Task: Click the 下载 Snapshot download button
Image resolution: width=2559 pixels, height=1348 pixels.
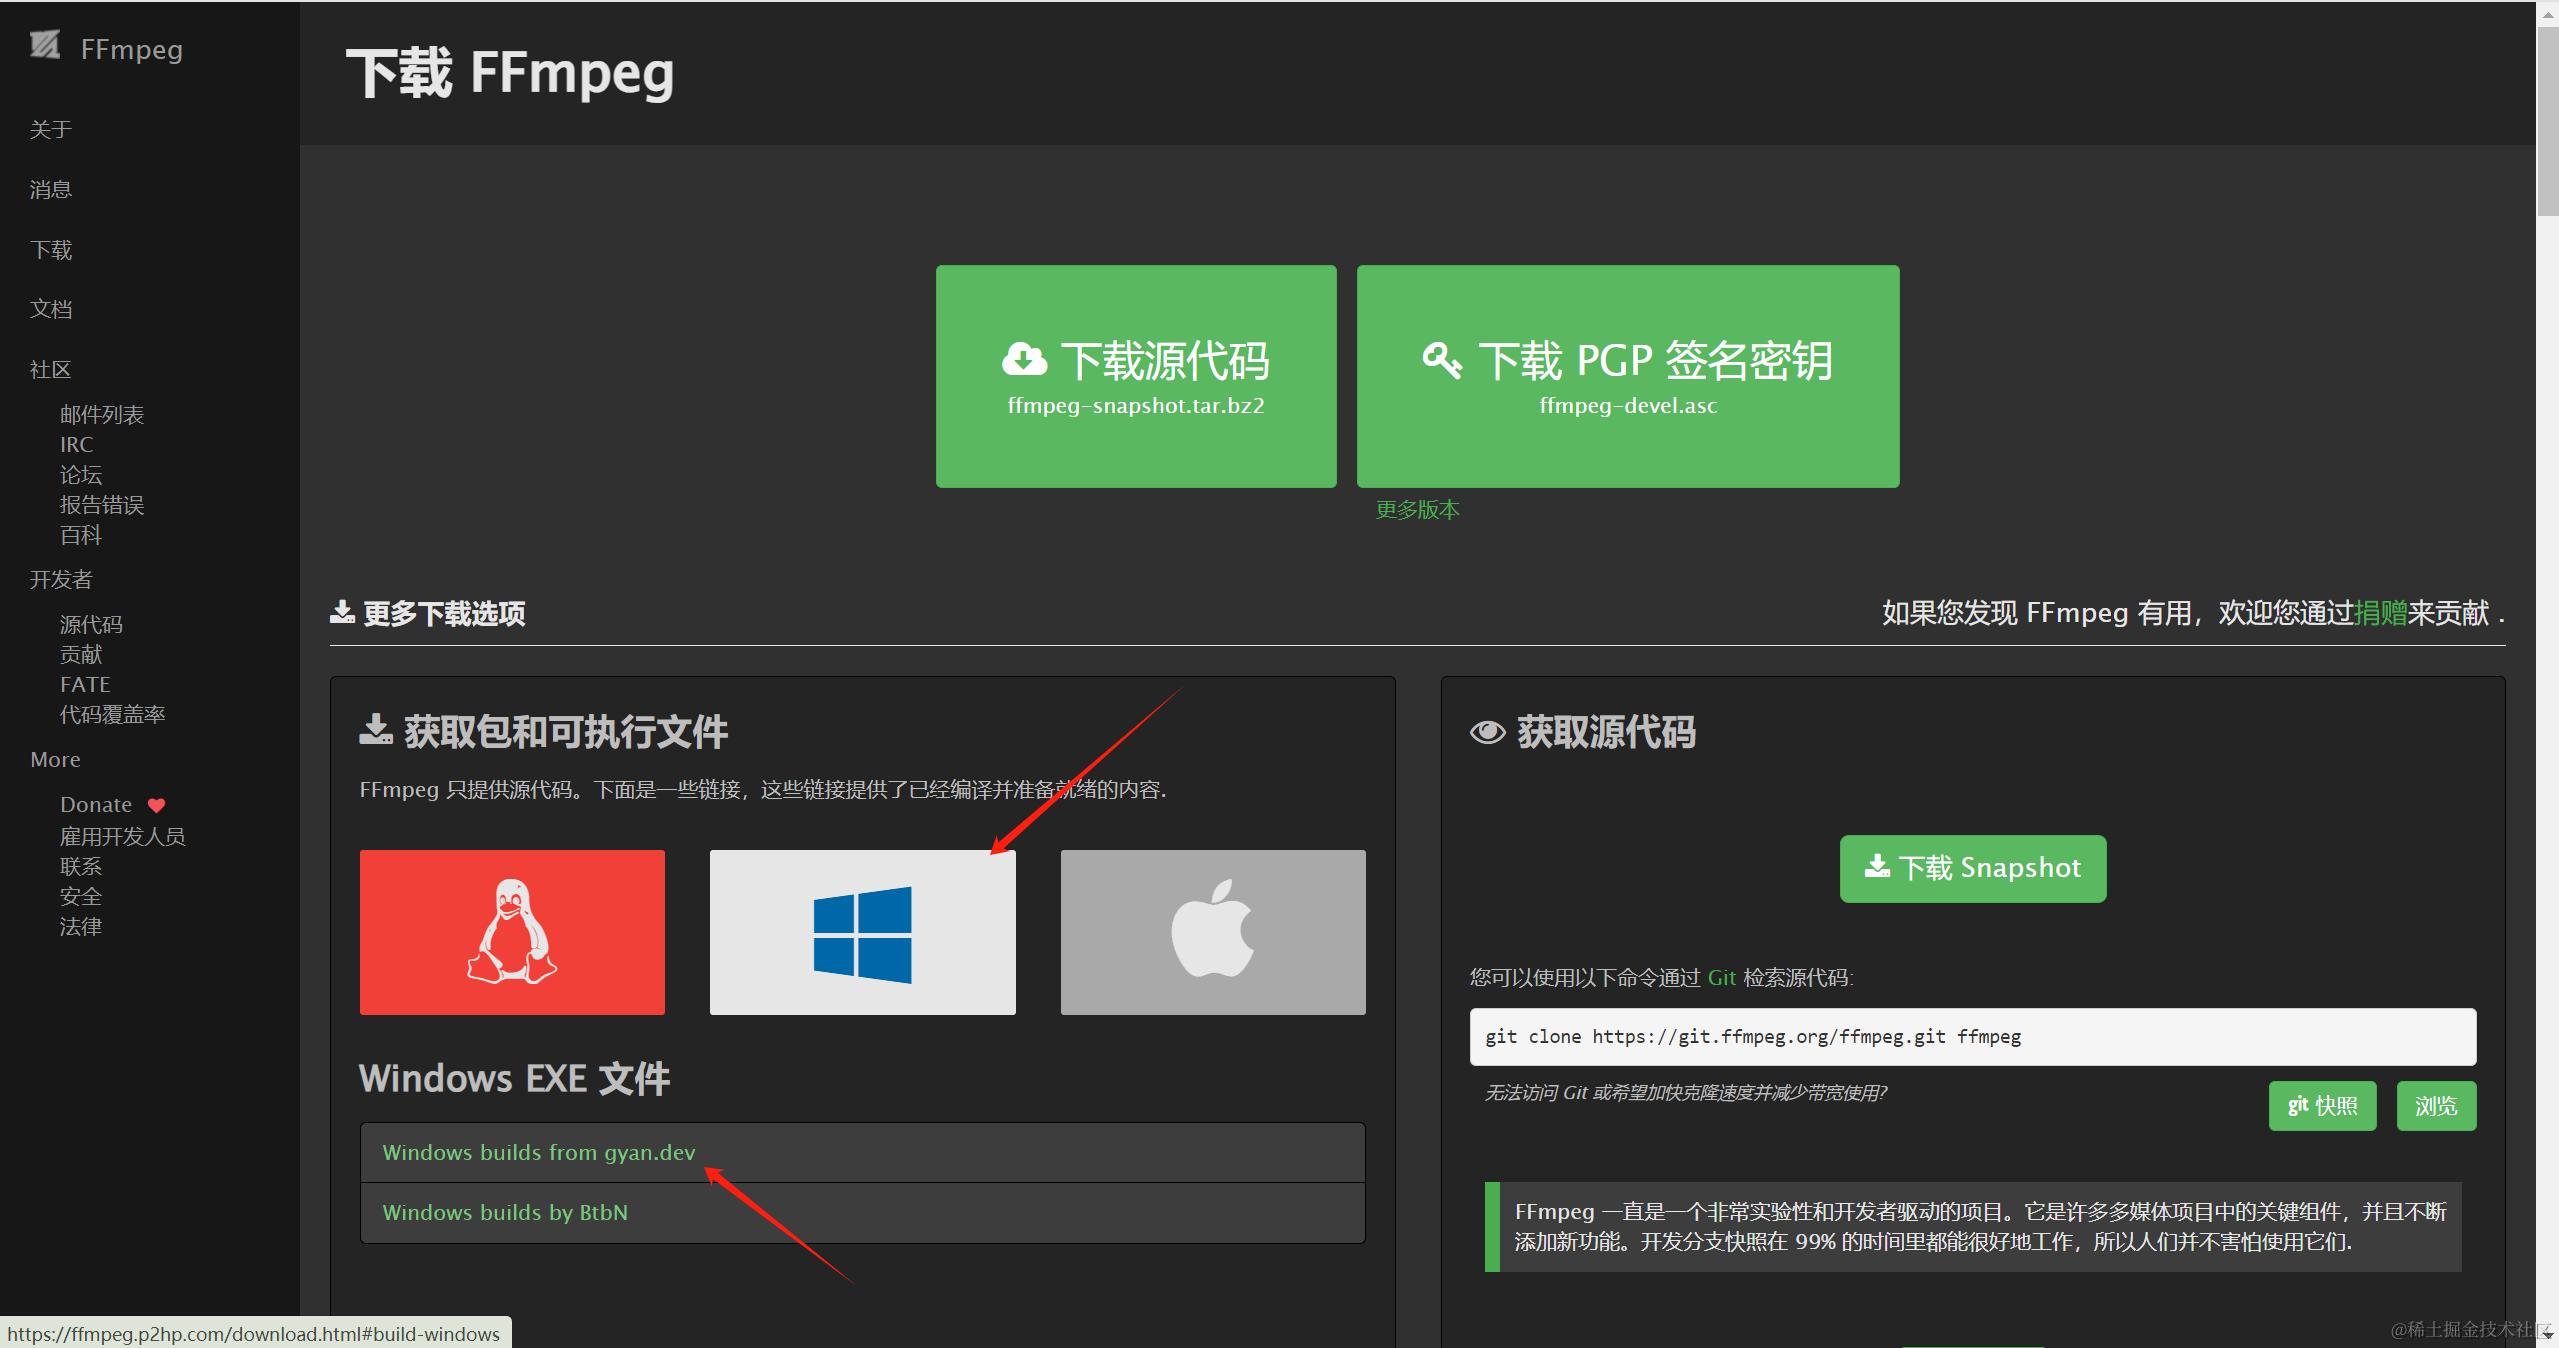Action: click(x=1972, y=868)
